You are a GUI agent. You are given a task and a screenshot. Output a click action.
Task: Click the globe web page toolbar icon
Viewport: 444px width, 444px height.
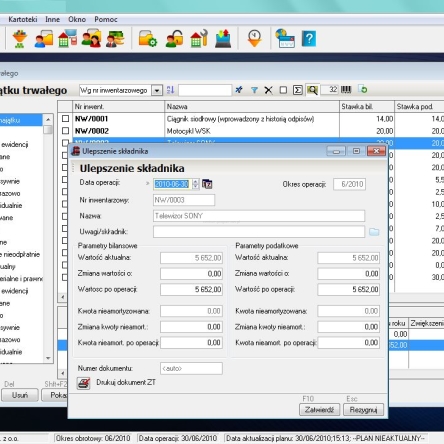pos(285,39)
